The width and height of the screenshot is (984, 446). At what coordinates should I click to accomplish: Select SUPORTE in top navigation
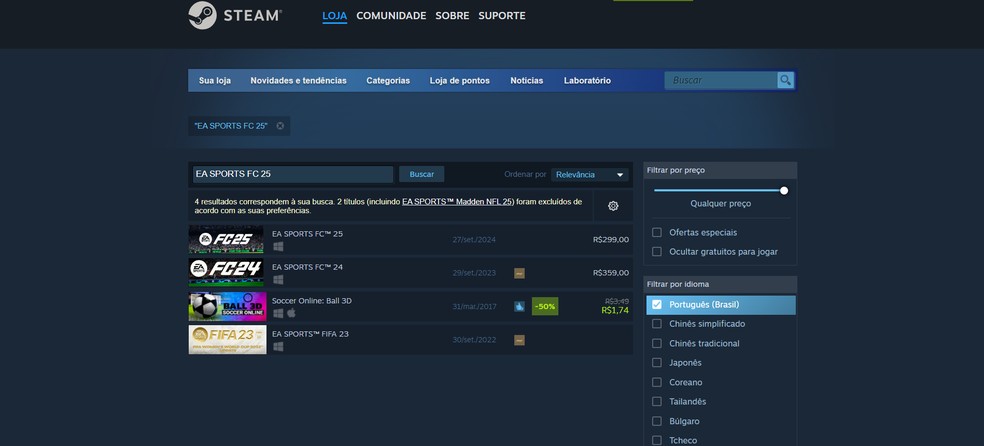click(502, 16)
